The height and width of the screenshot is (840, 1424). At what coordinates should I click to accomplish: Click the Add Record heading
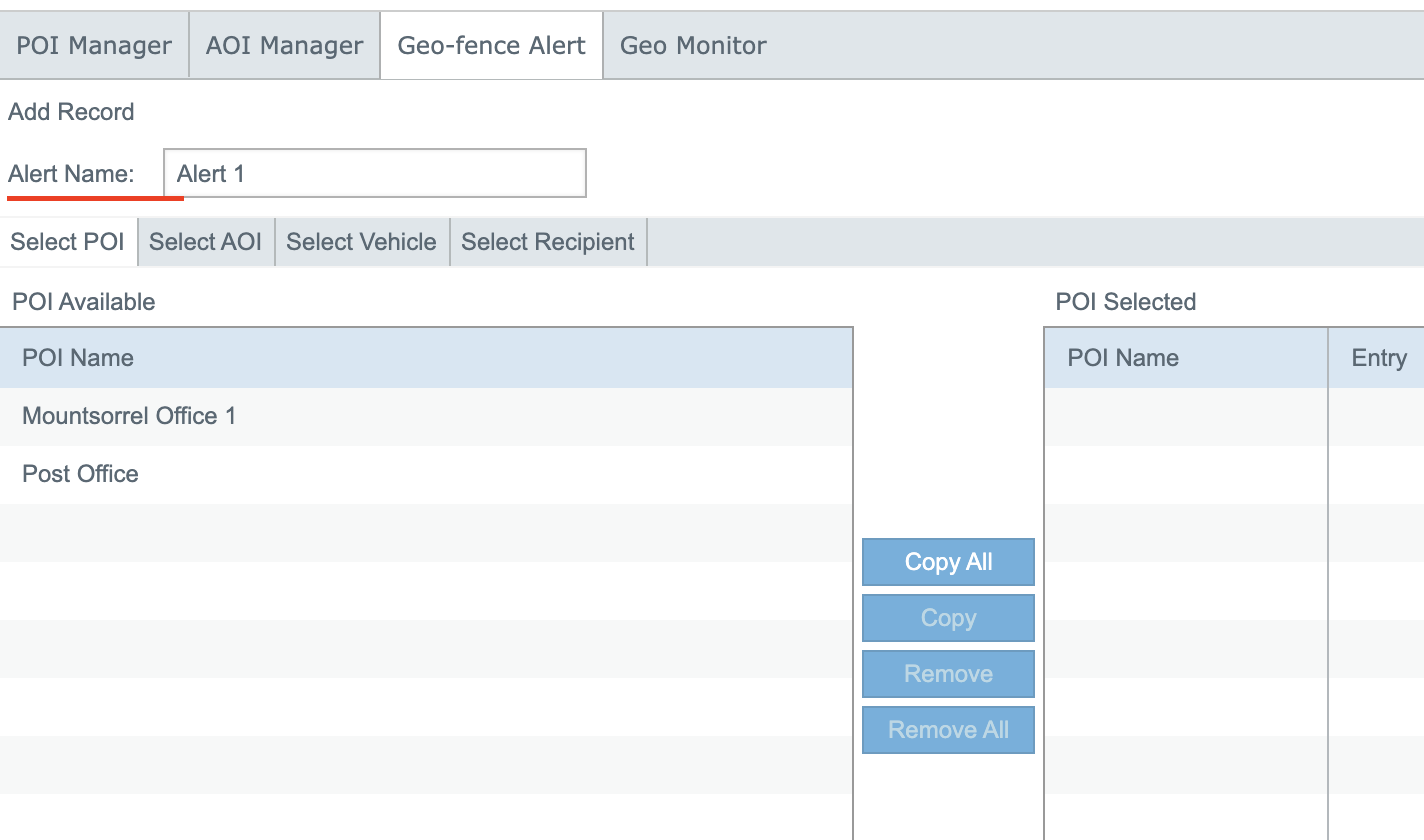click(71, 112)
